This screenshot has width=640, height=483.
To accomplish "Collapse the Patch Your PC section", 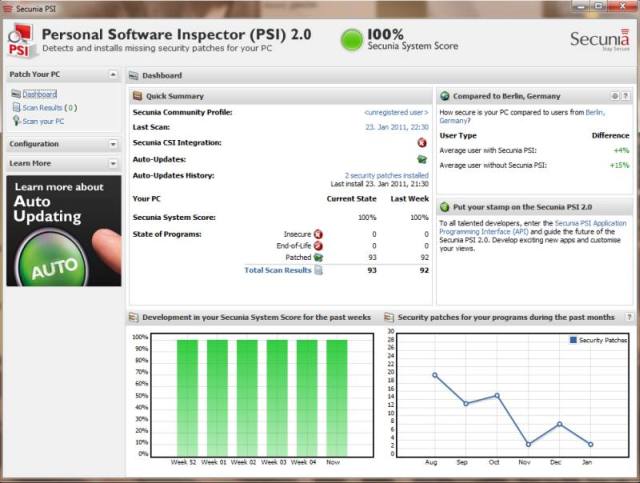I will [113, 74].
